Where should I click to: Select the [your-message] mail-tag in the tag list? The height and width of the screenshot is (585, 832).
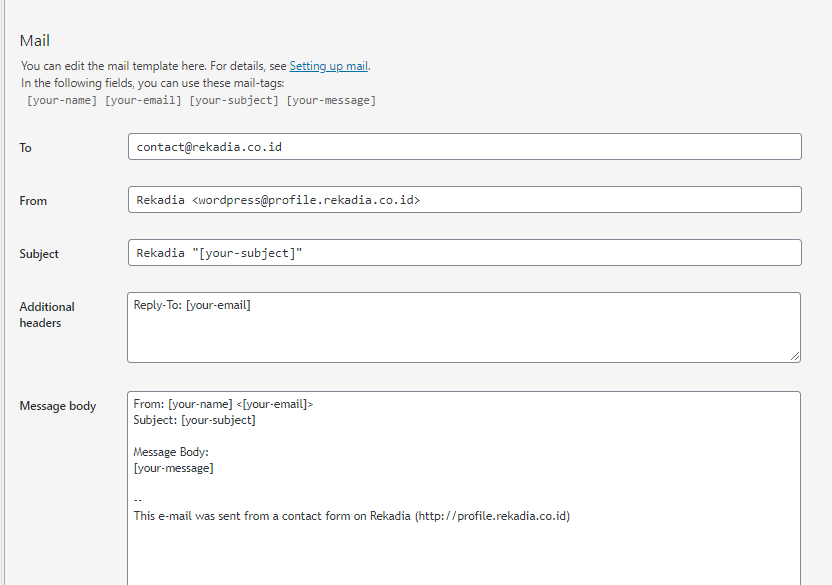tap(331, 100)
